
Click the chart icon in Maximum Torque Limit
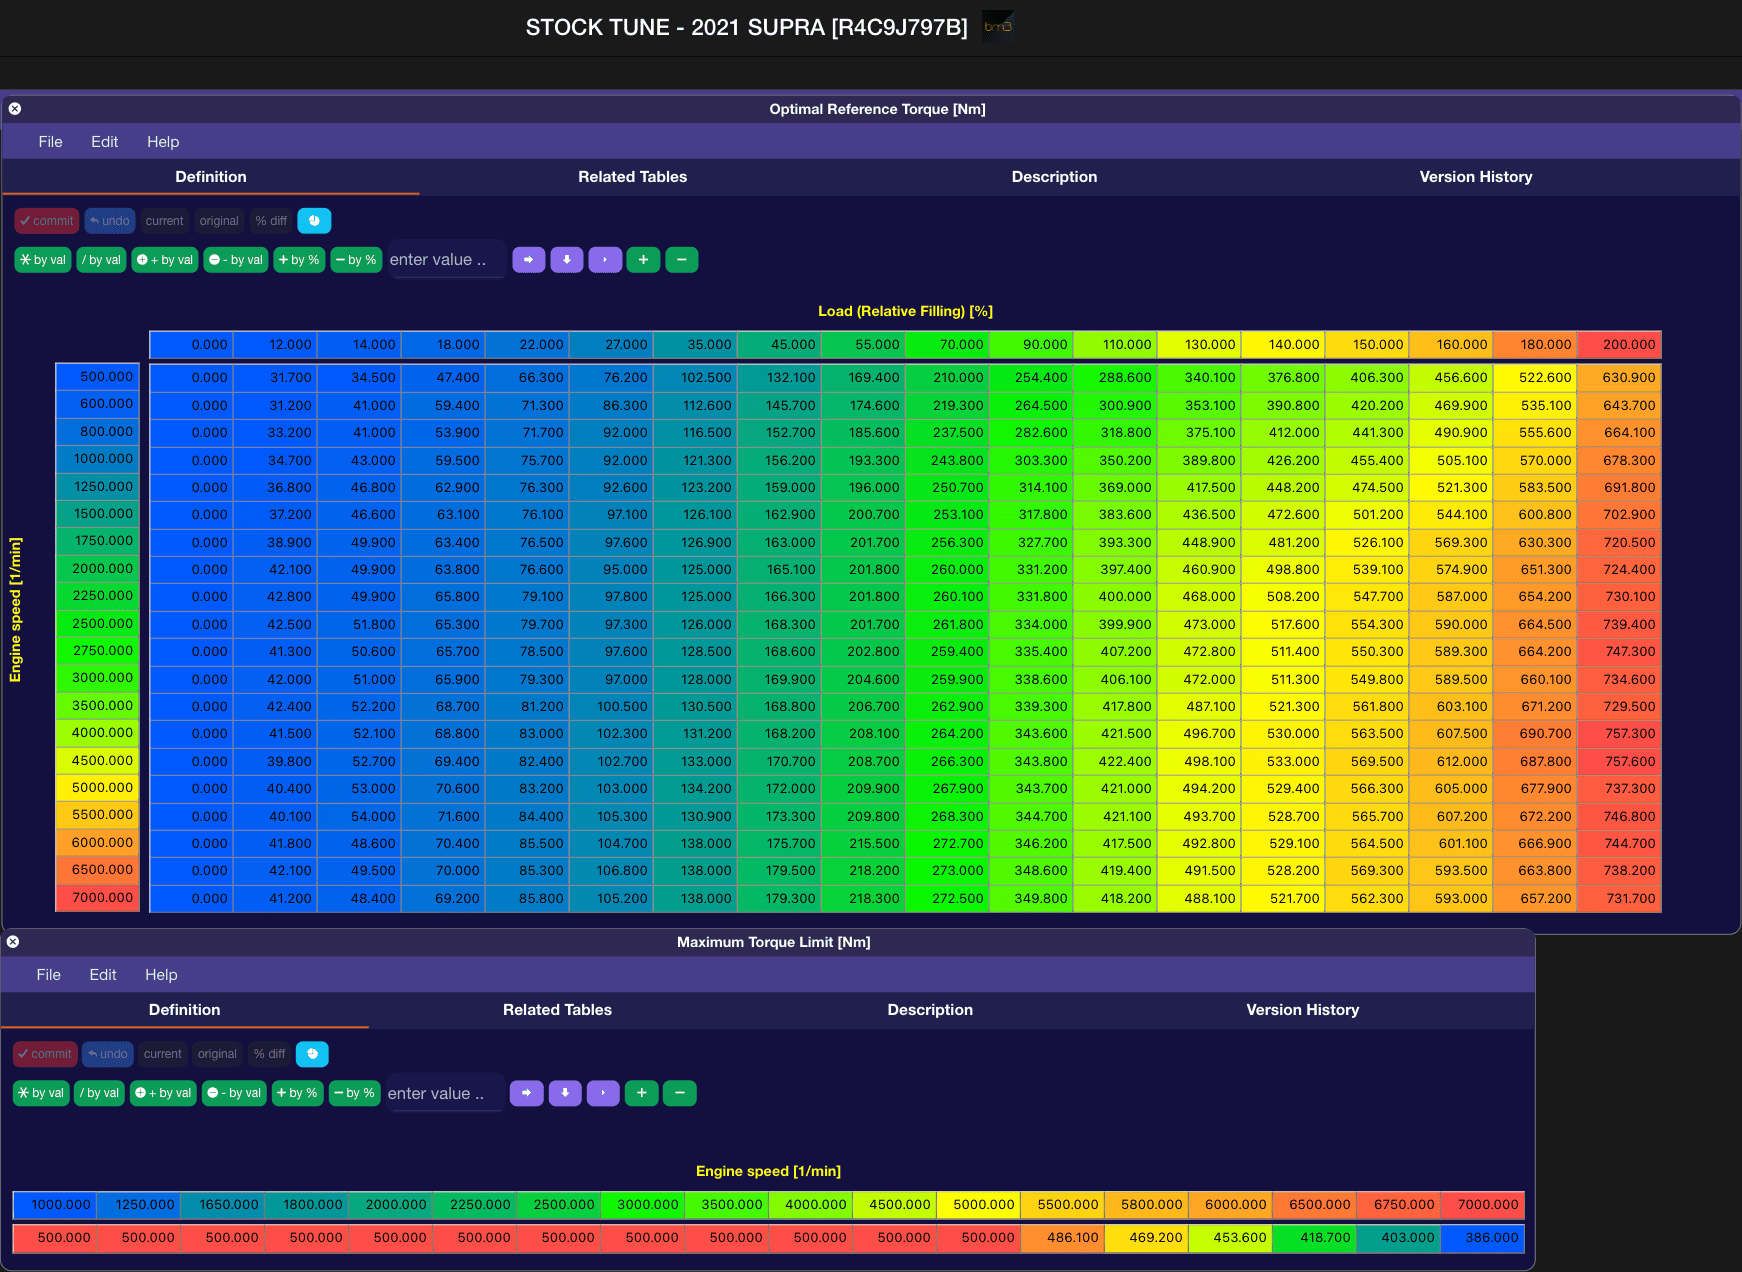(312, 1054)
